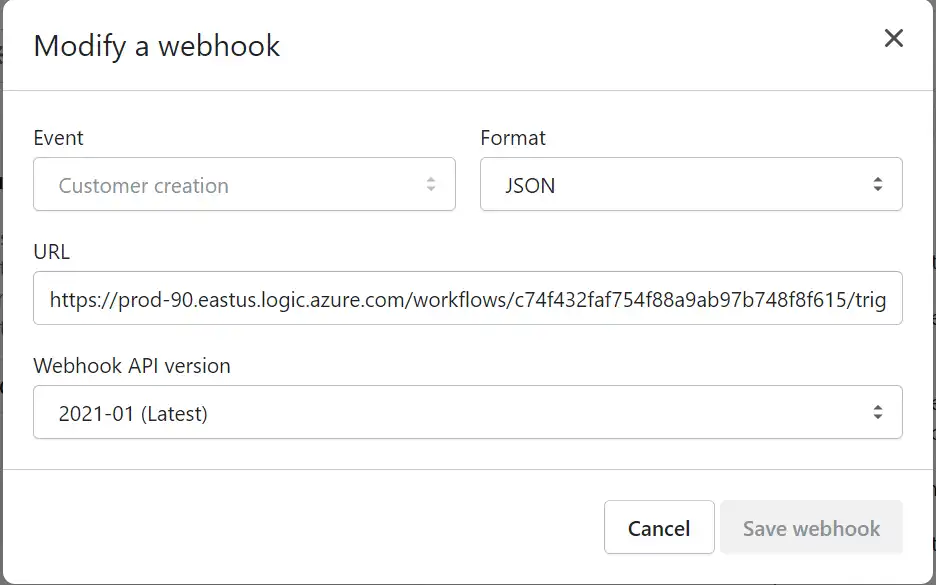Click the Modify a webhook heading
This screenshot has height=585, width=936.
tap(157, 46)
